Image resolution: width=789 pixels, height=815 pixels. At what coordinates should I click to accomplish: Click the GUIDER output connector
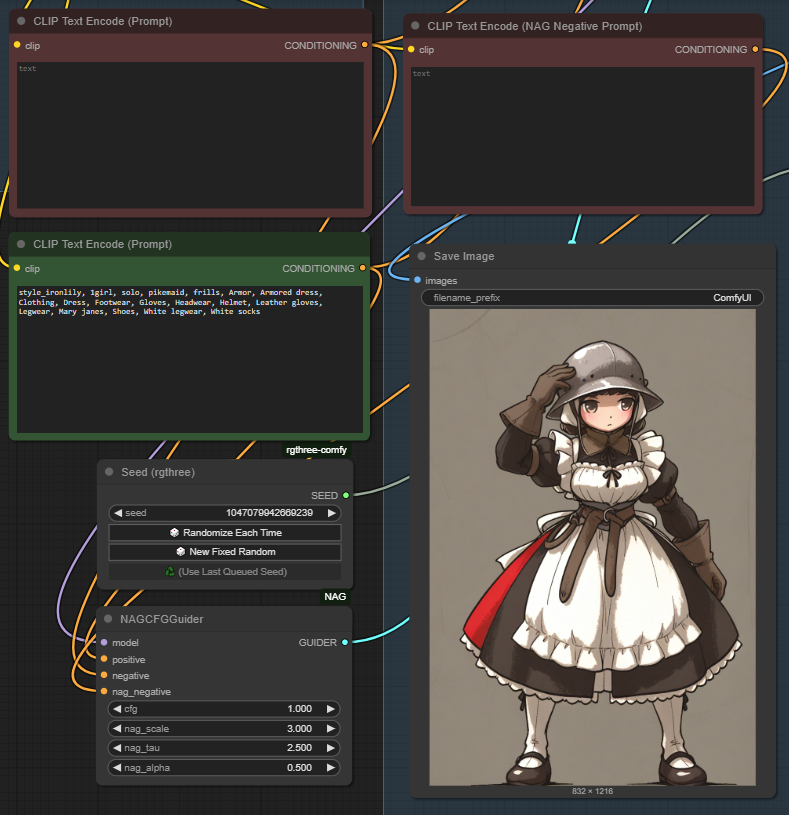click(345, 642)
